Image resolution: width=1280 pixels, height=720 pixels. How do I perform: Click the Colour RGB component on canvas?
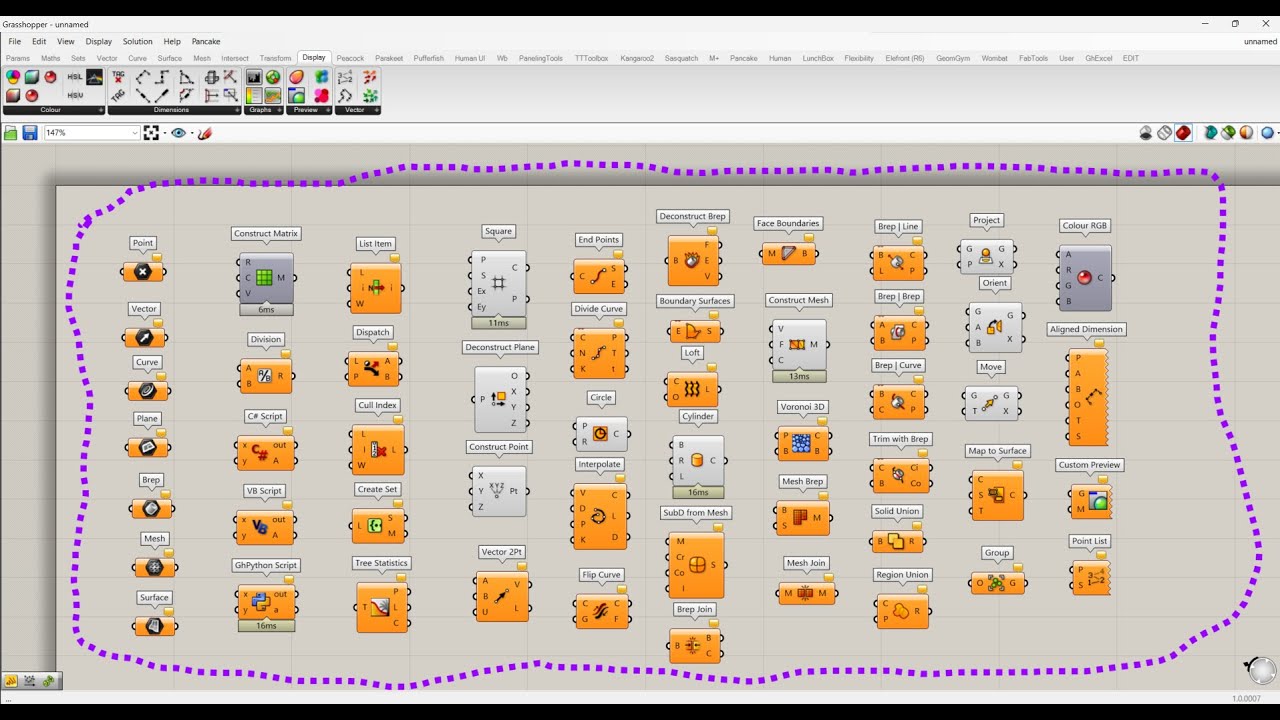pyautogui.click(x=1085, y=278)
